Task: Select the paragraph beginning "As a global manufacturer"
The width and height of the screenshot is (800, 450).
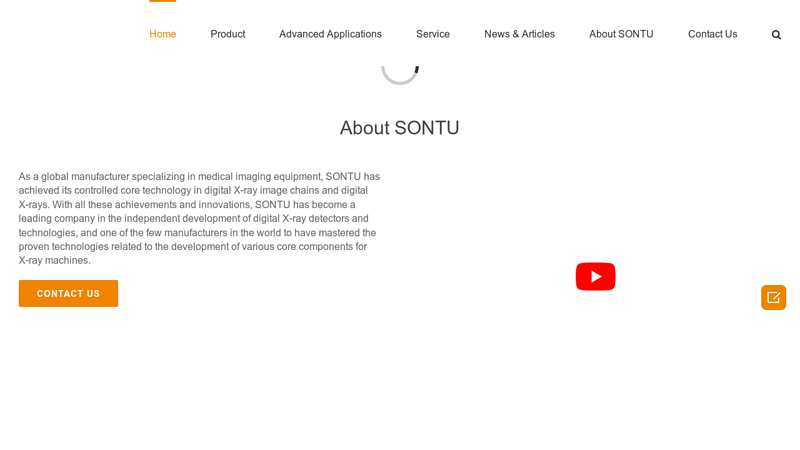Action: [x=199, y=218]
